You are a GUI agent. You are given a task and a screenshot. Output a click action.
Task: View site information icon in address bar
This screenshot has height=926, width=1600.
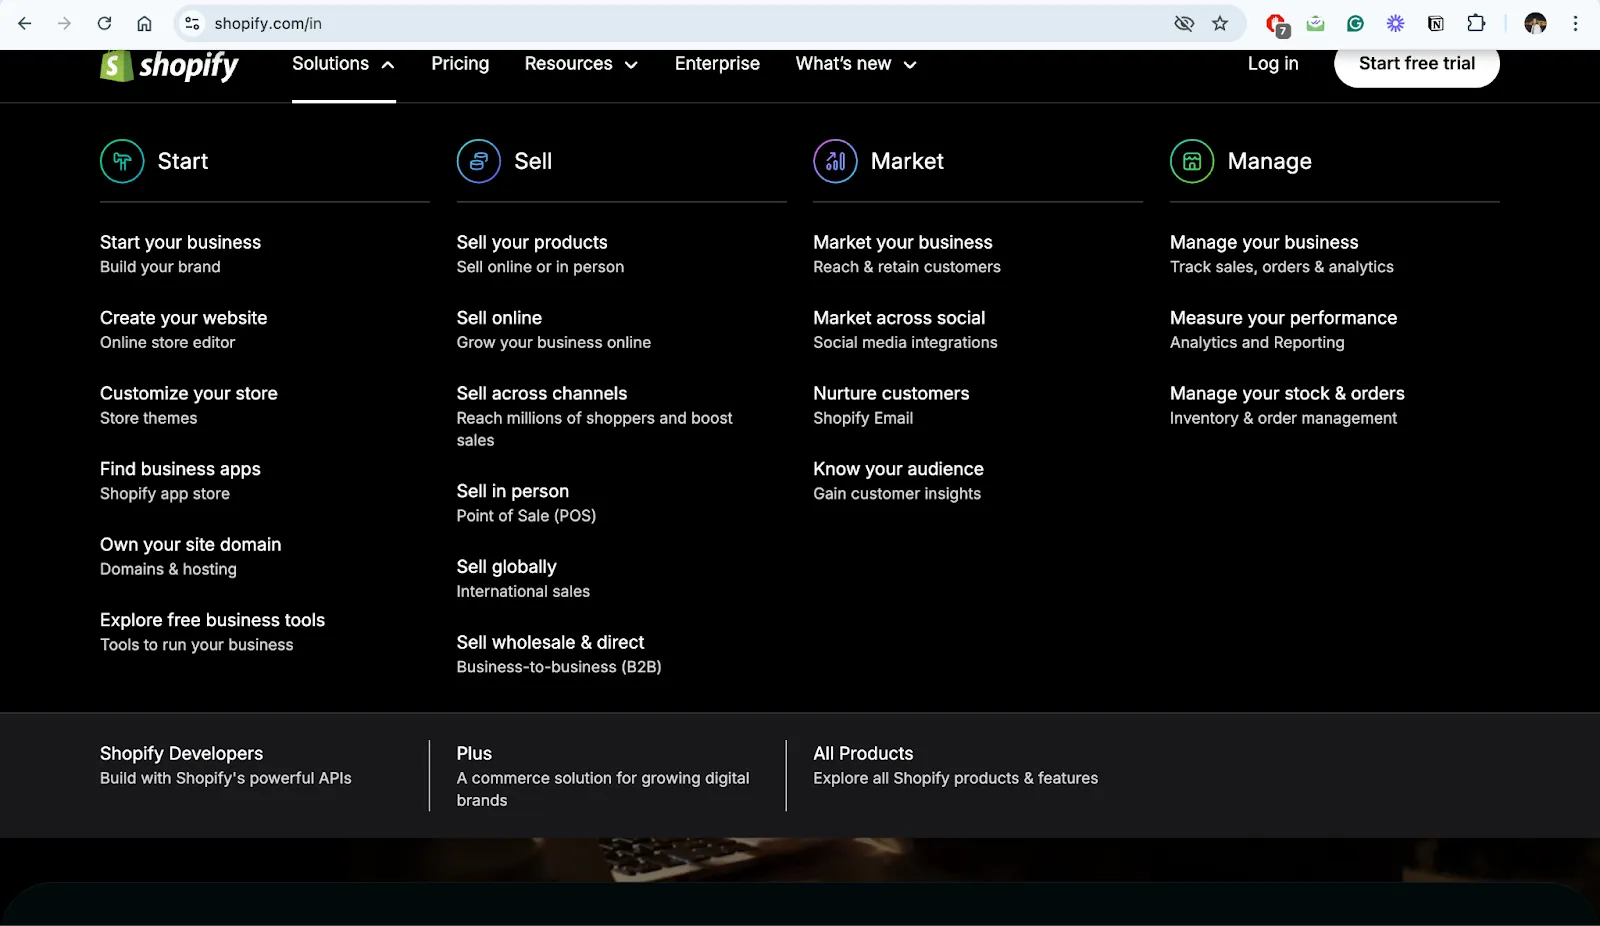pyautogui.click(x=192, y=23)
